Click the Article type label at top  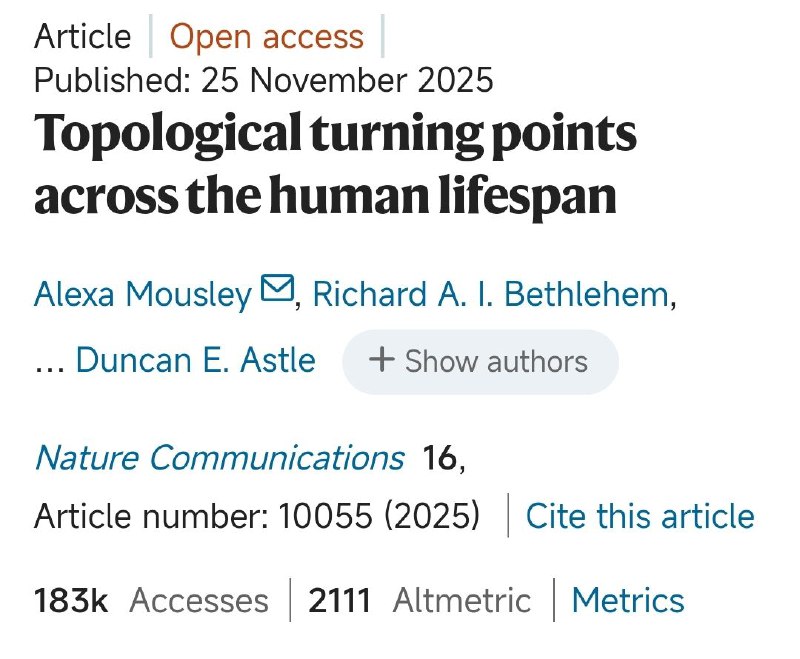[x=82, y=37]
